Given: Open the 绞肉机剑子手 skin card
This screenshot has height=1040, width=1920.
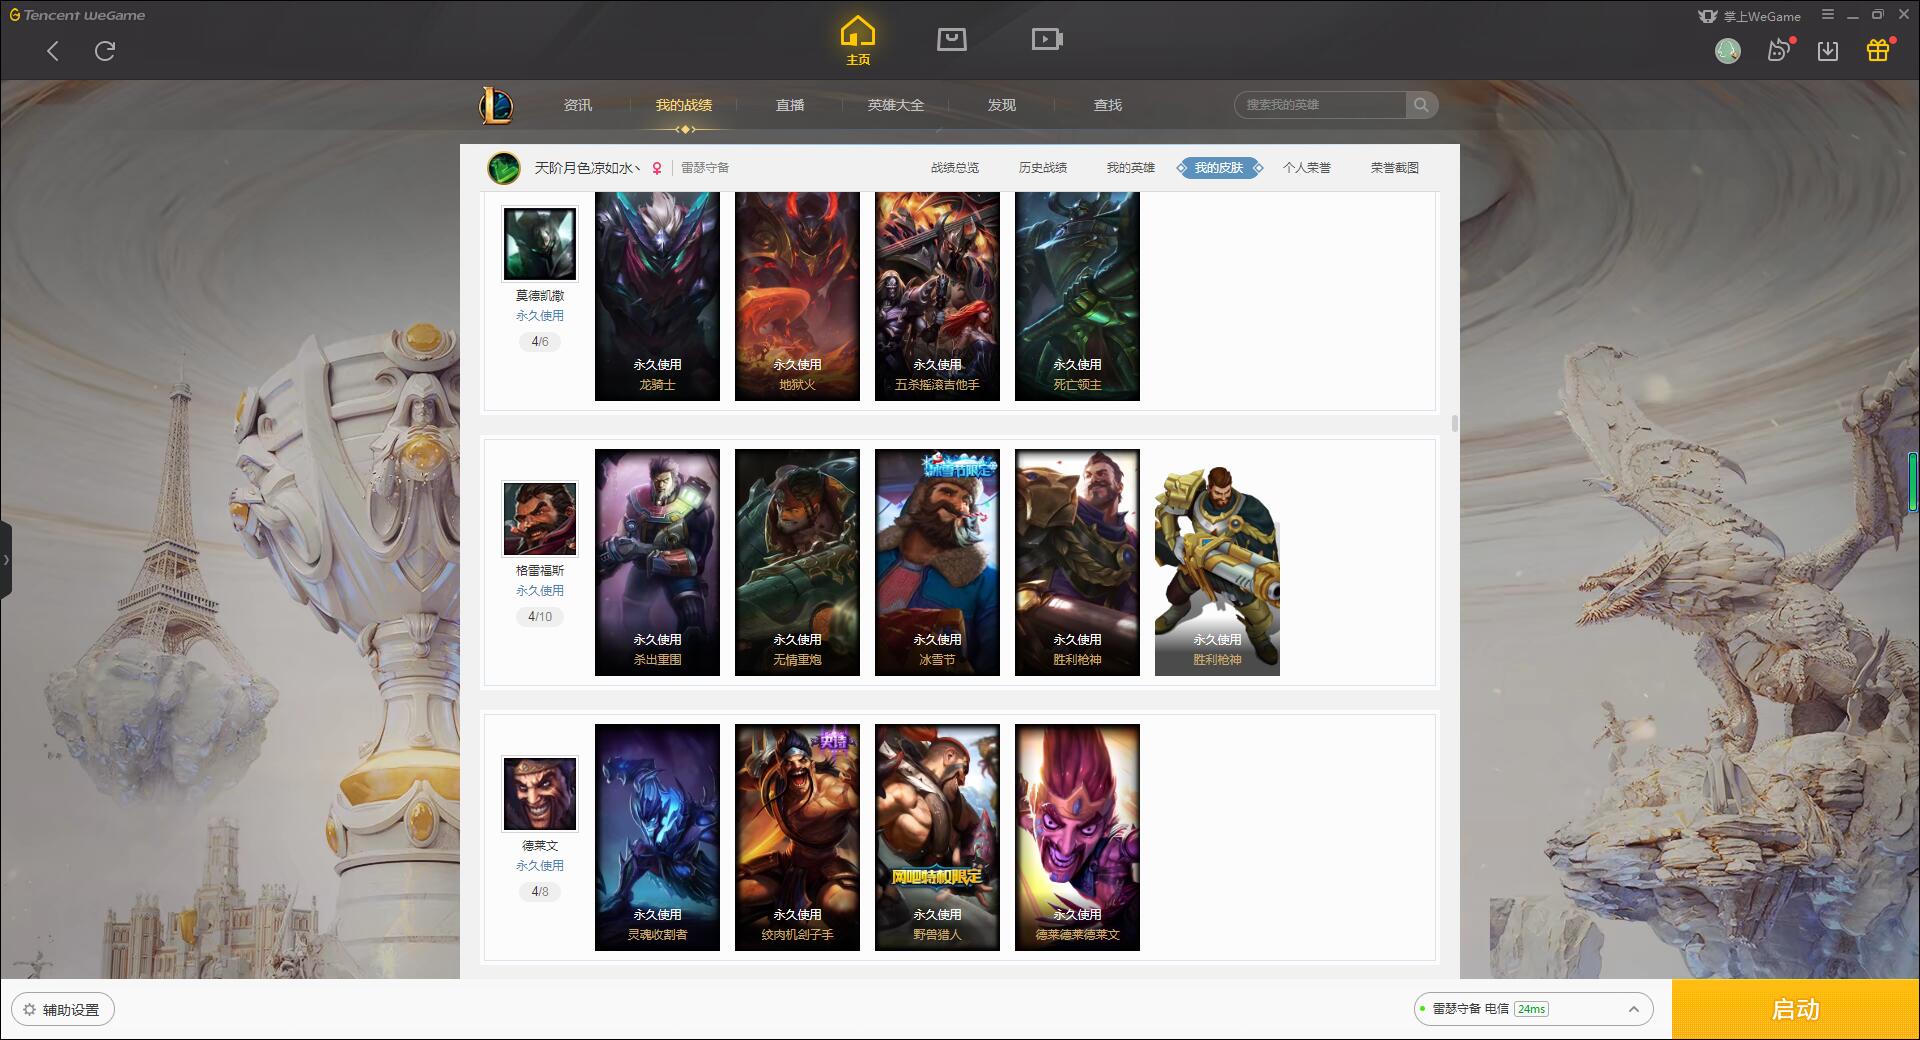Looking at the screenshot, I should coord(797,837).
